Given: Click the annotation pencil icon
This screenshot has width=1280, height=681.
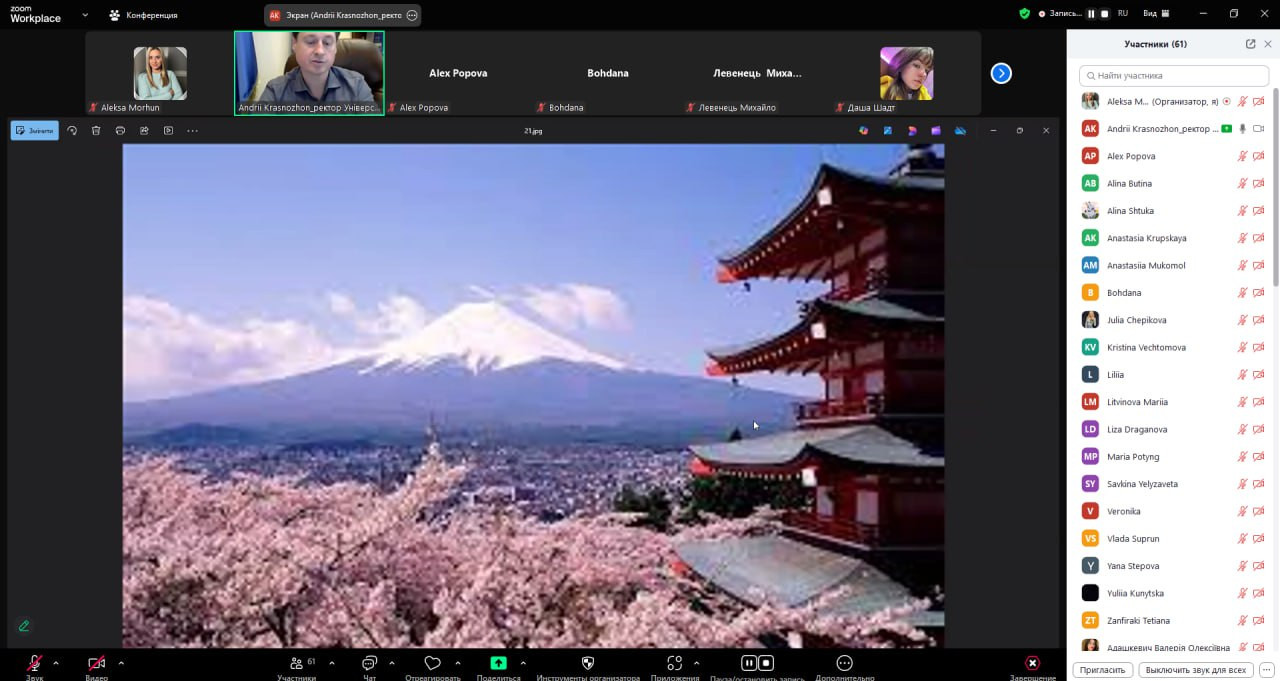Looking at the screenshot, I should point(24,626).
